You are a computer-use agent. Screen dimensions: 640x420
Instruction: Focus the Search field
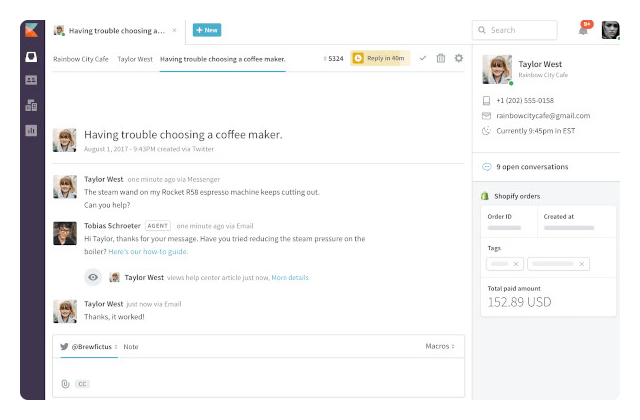point(514,30)
